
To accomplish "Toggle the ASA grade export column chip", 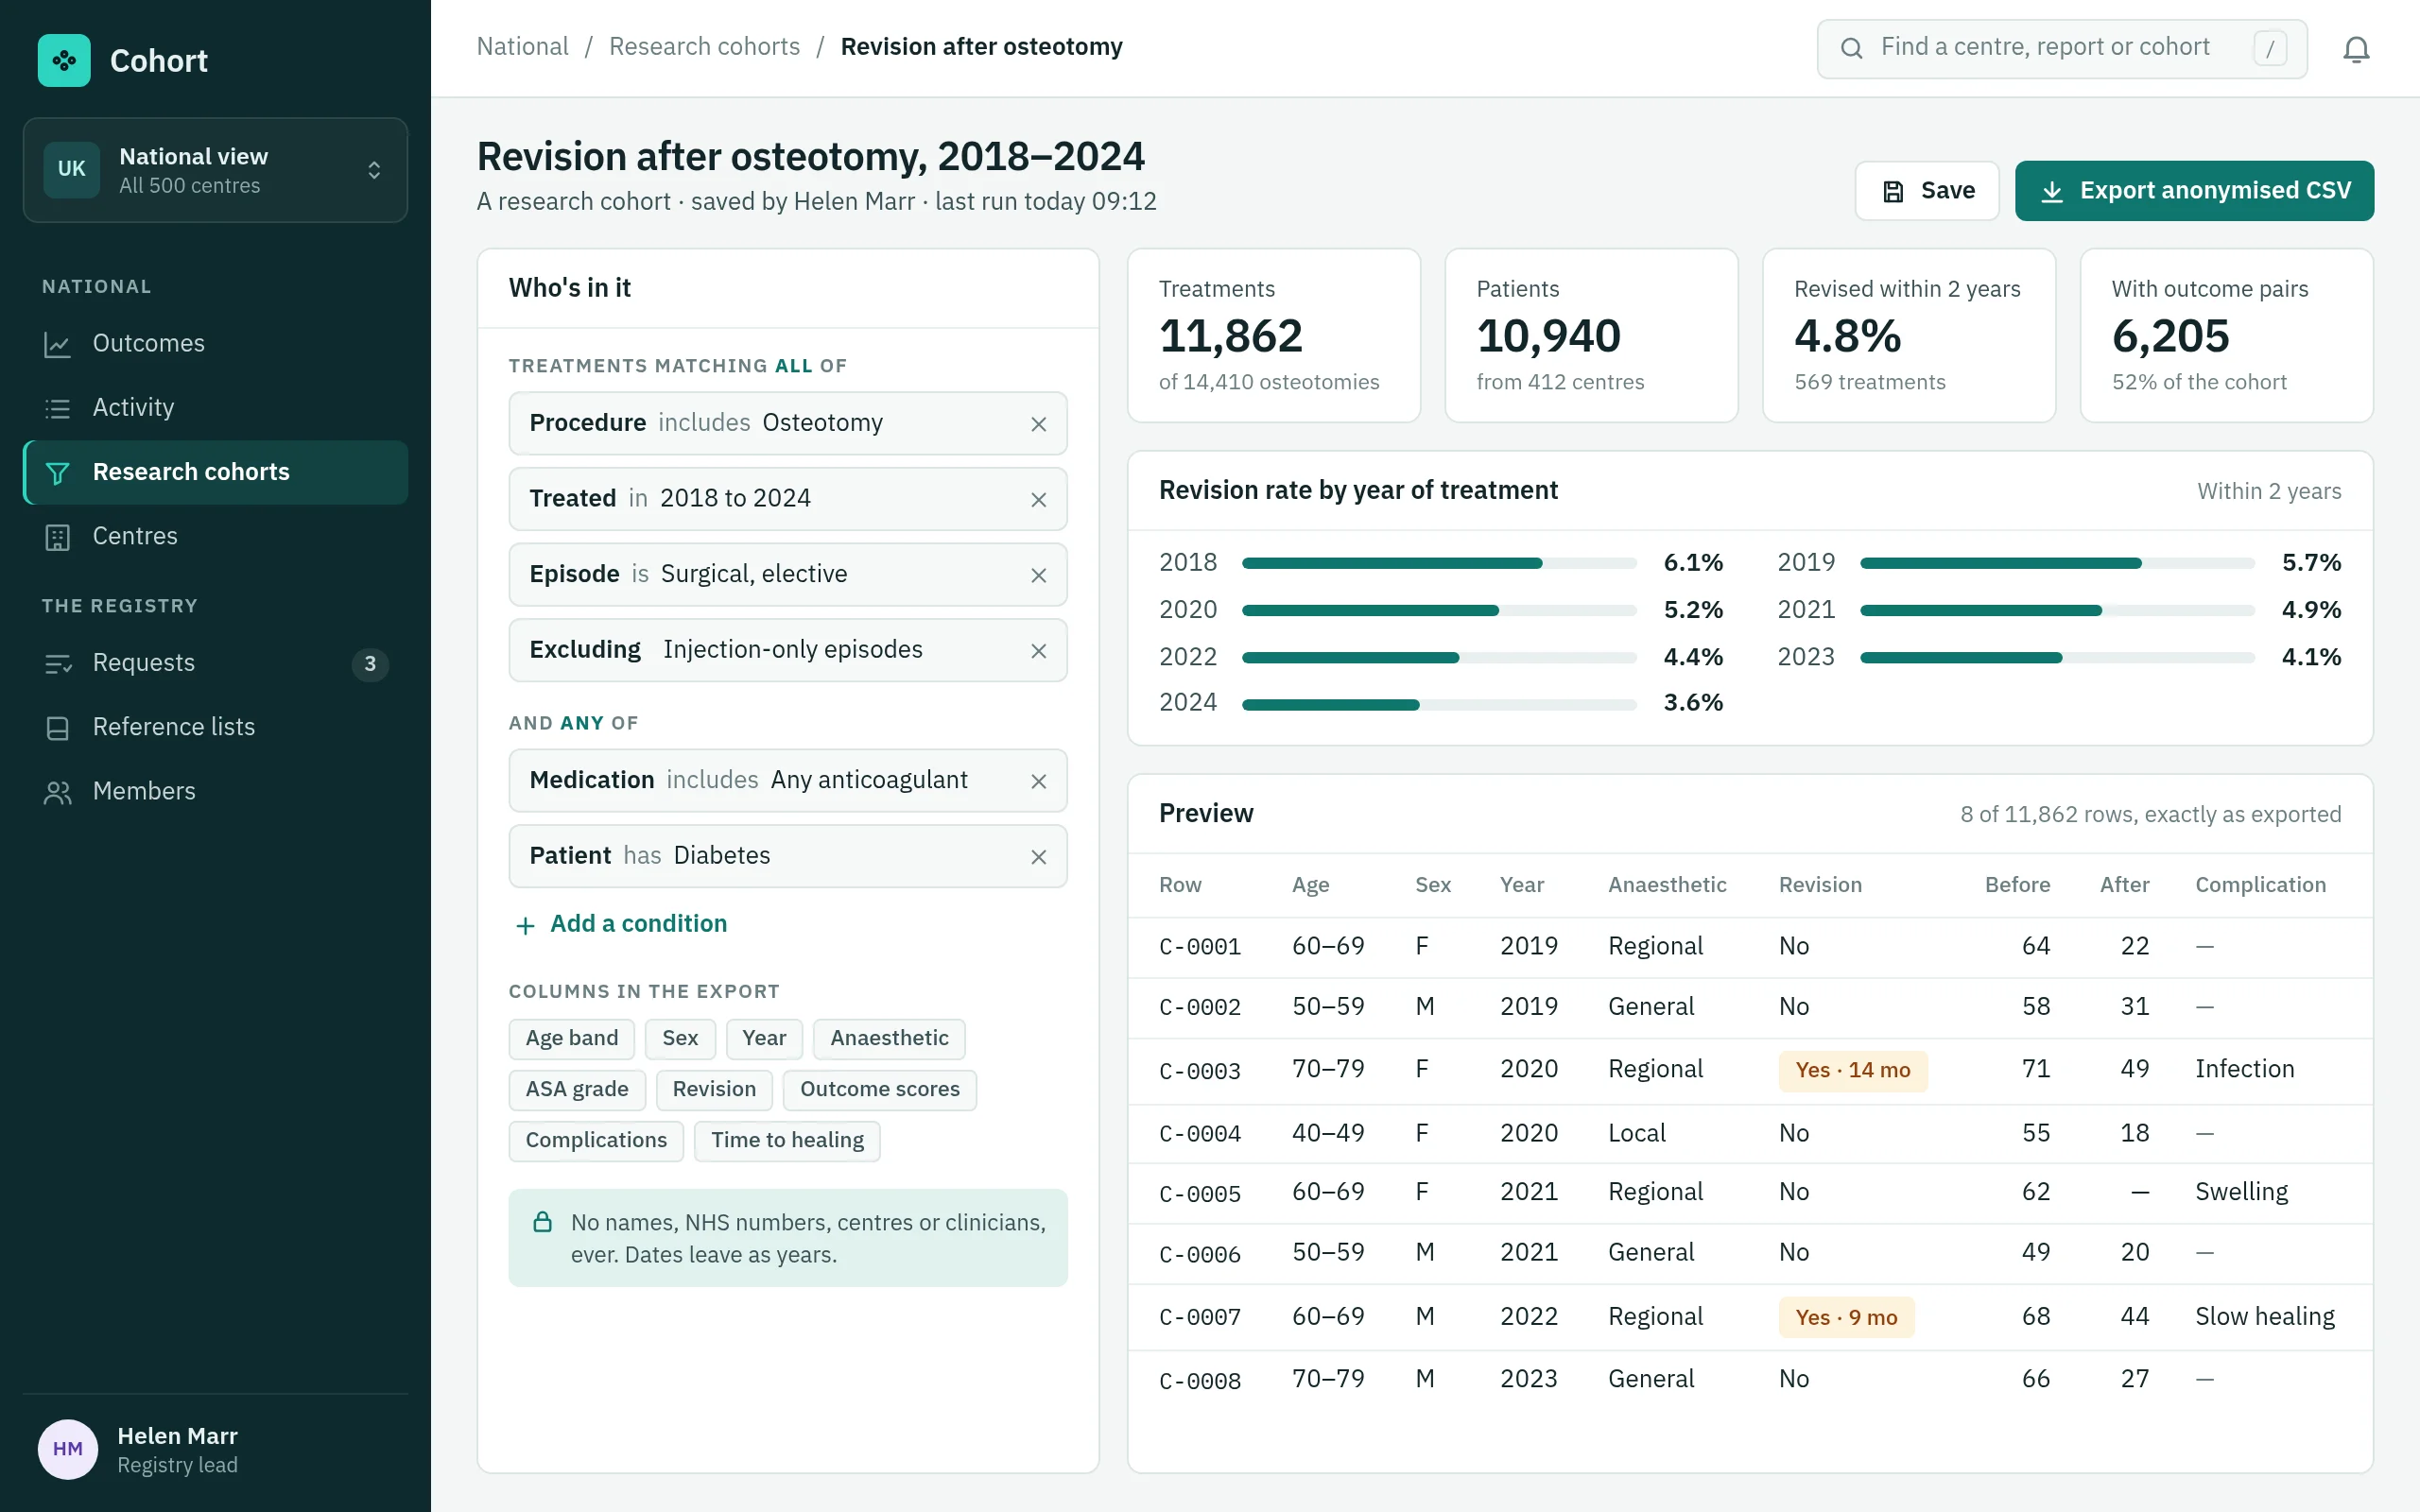I will 577,1089.
